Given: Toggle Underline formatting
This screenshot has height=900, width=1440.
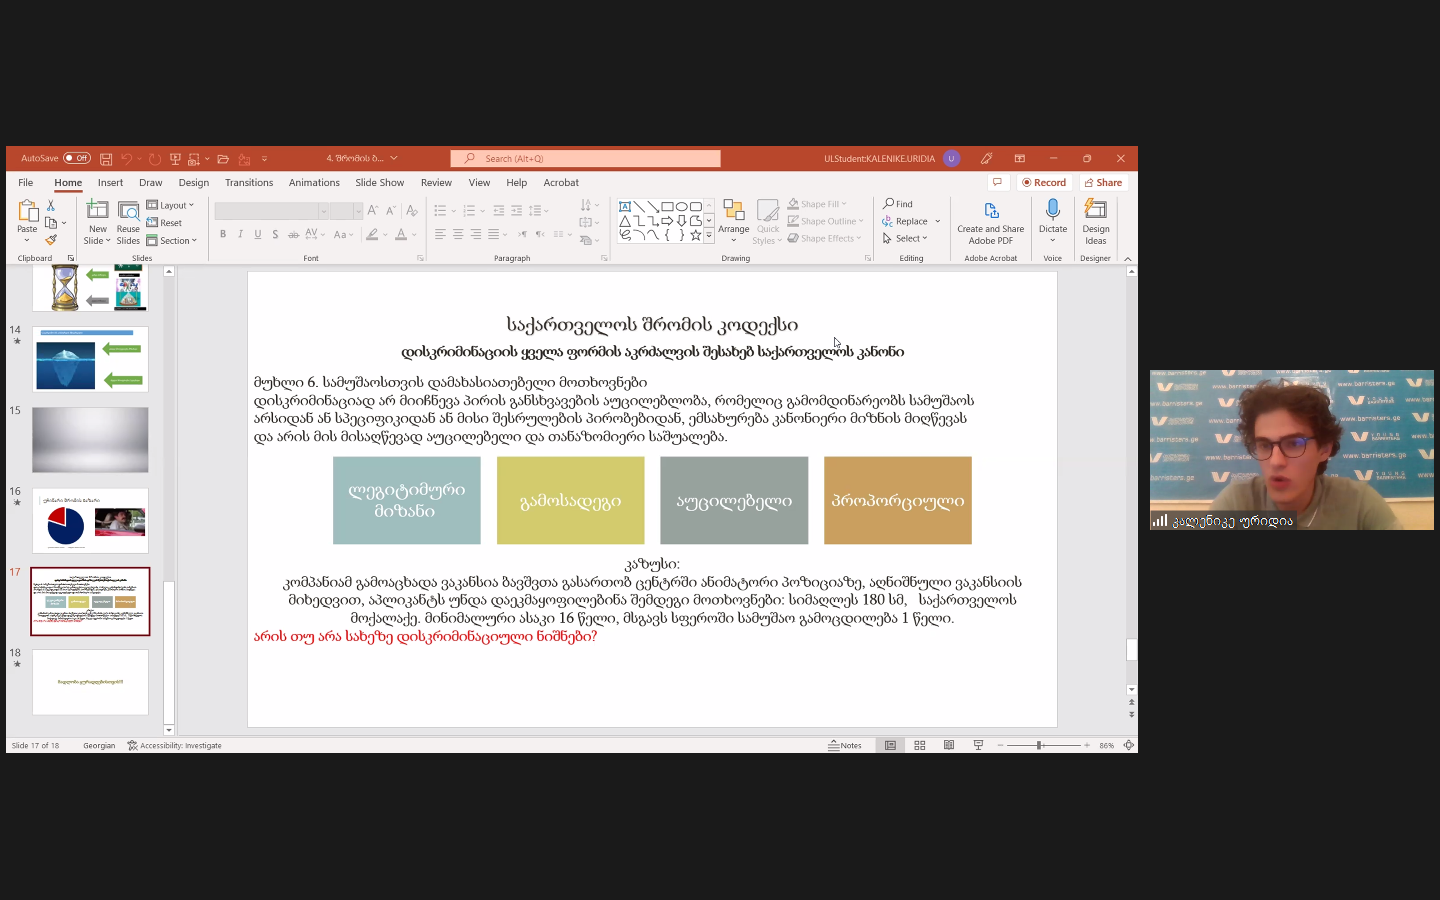Looking at the screenshot, I should (x=258, y=234).
